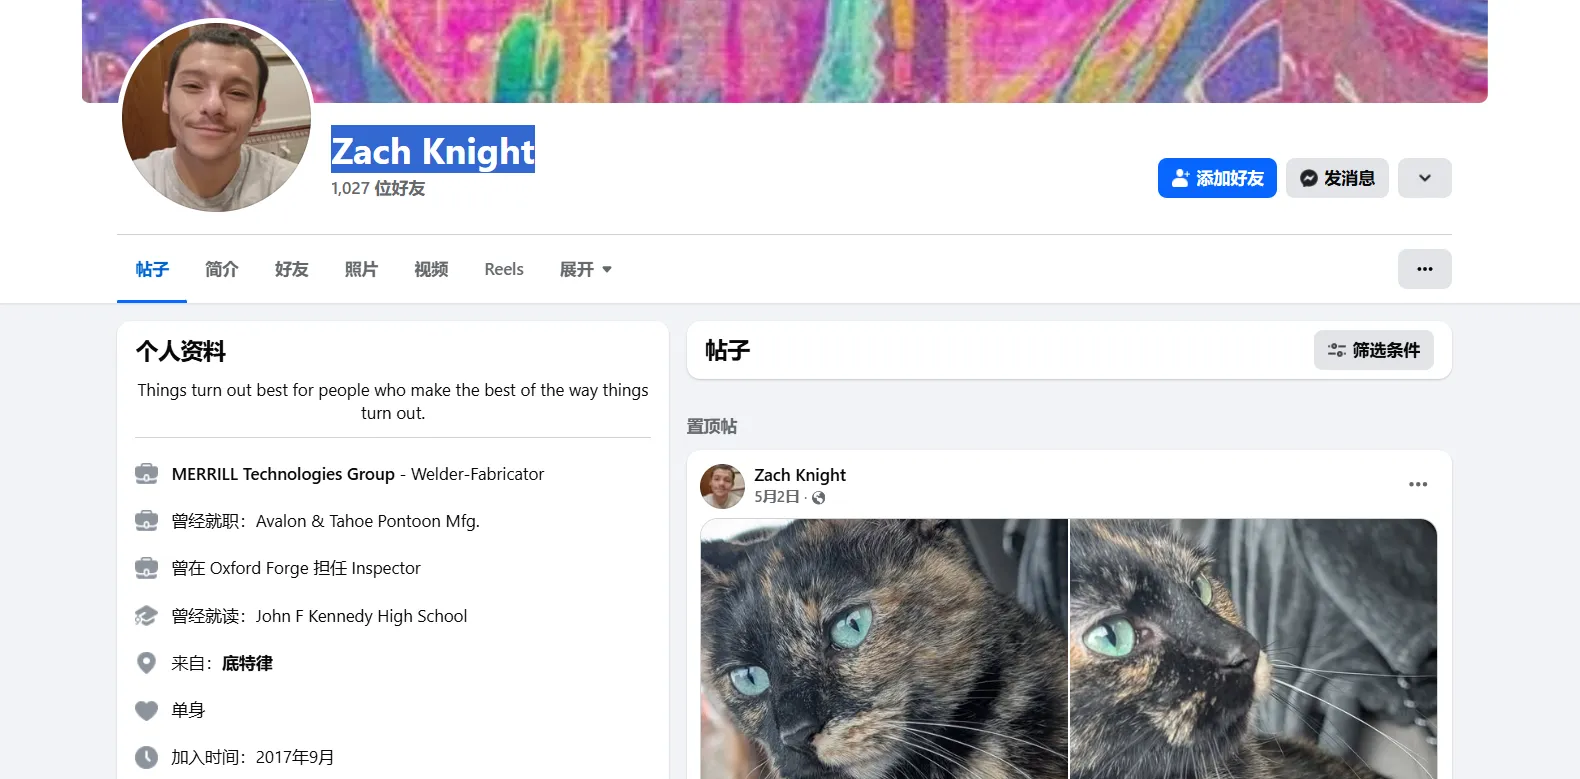Open Zach Knight's large profile picture

(216, 116)
